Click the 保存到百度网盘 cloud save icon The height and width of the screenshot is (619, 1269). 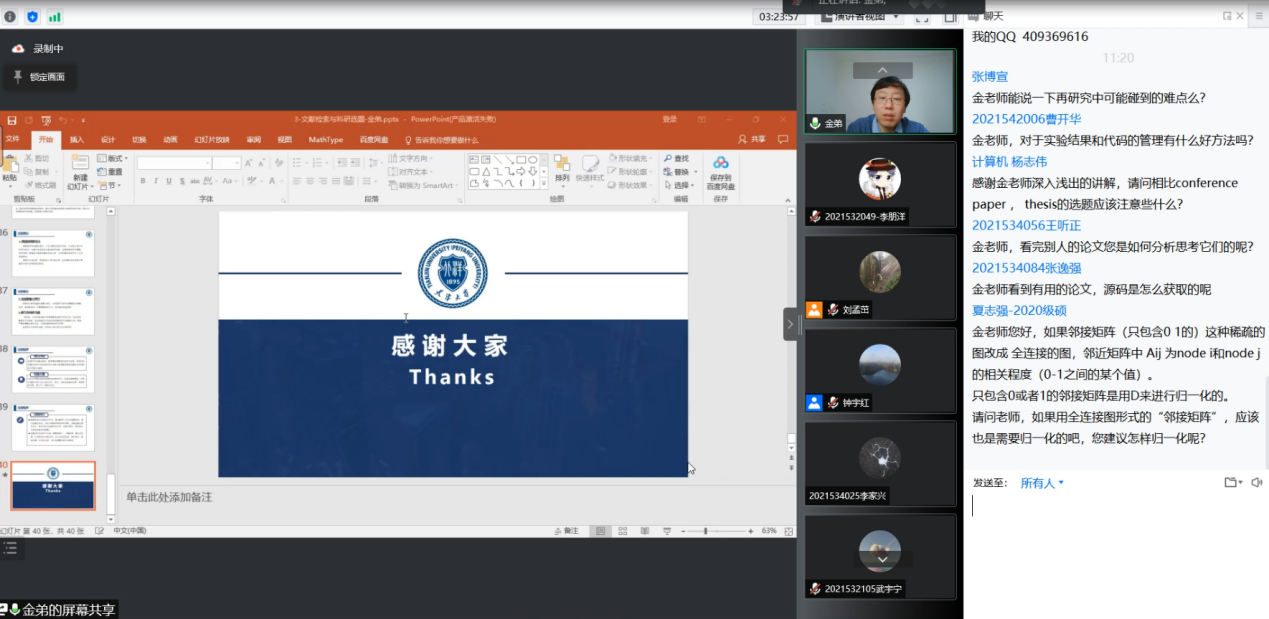720,164
